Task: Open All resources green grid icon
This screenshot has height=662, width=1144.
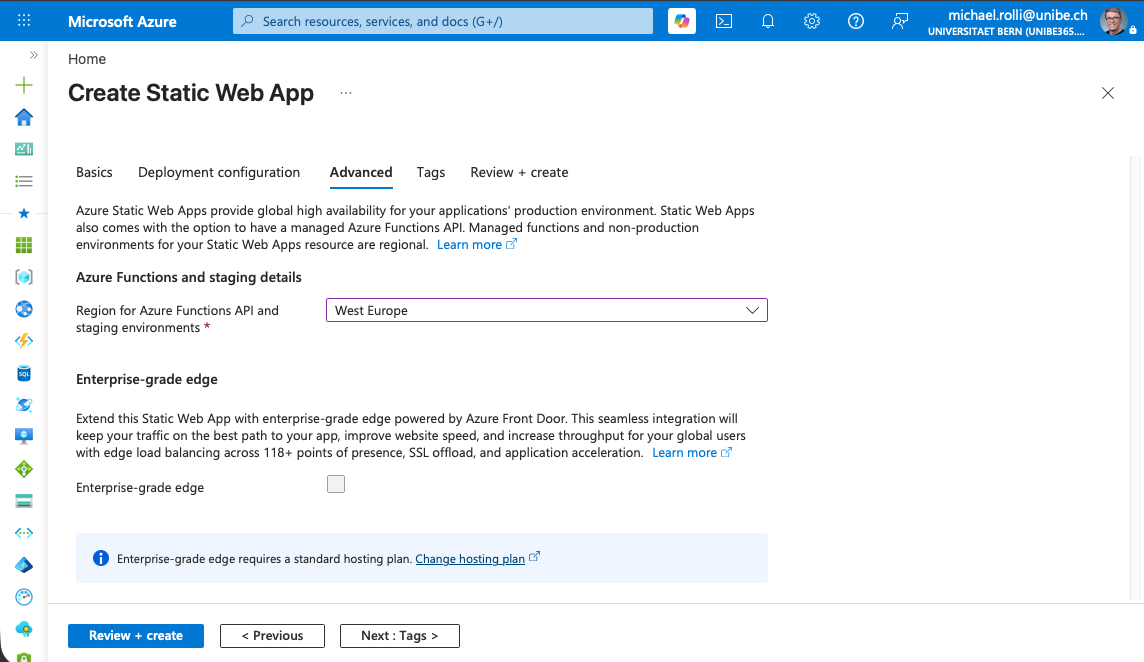Action: tap(24, 245)
